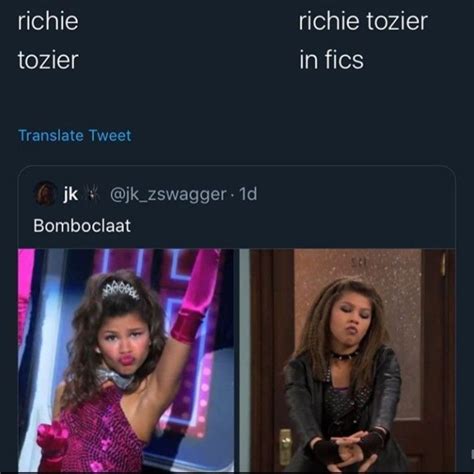Open the right black leather jacket photo
474x474 pixels.
(347, 360)
